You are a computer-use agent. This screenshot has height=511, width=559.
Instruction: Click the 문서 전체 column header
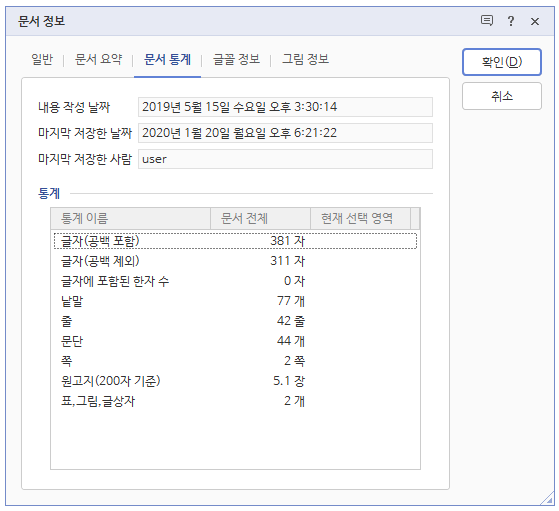click(260, 218)
